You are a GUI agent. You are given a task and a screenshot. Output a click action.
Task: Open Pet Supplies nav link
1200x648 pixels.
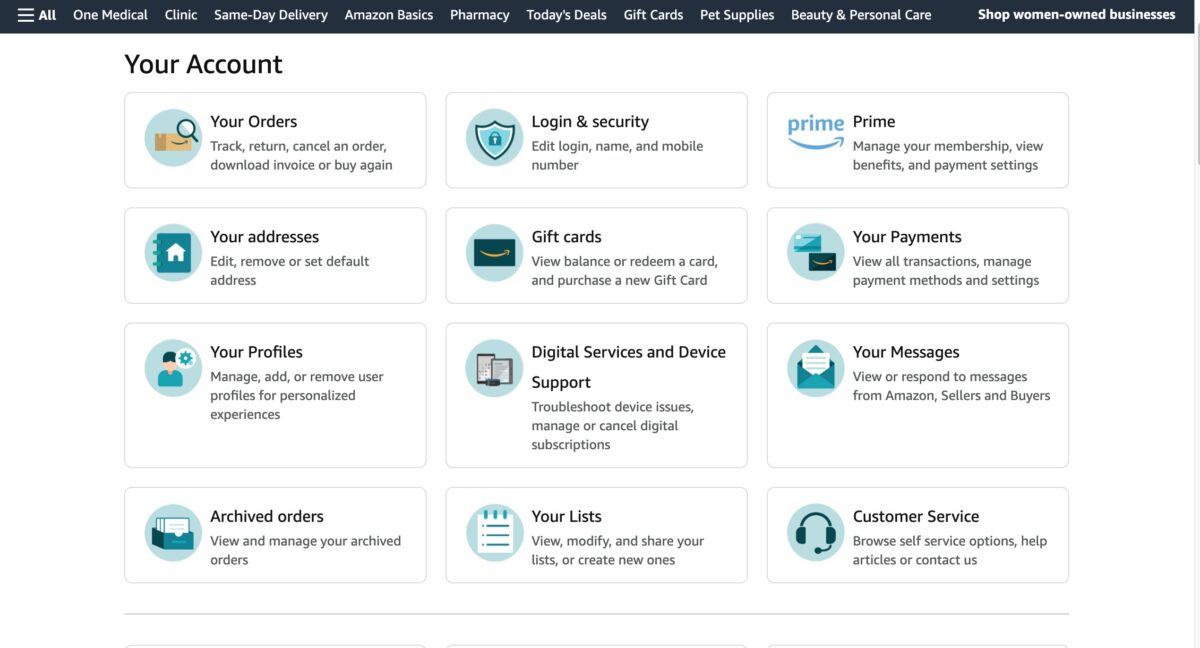click(737, 15)
